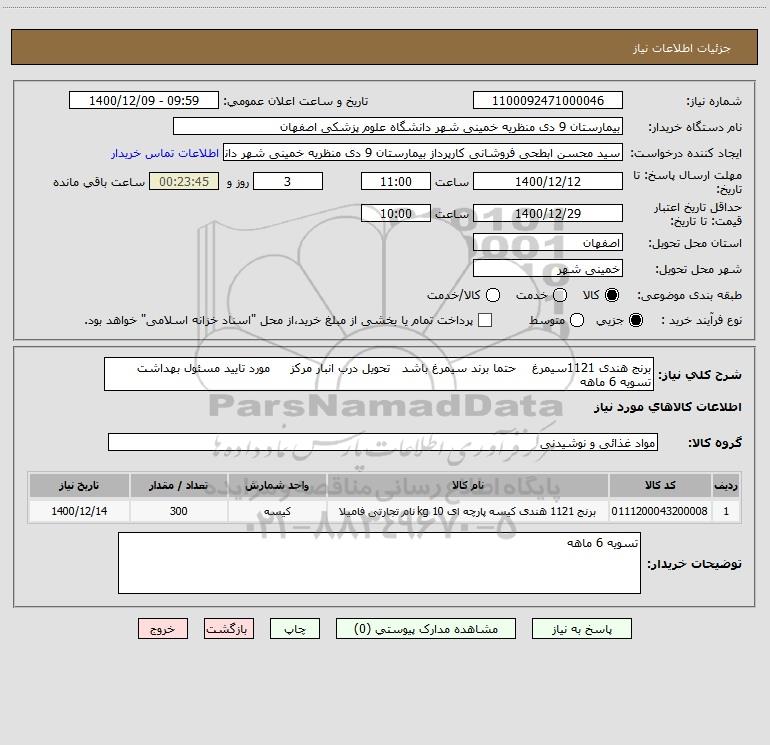
Task: Click the delivery city field خمینی شهر
Action: (548, 269)
